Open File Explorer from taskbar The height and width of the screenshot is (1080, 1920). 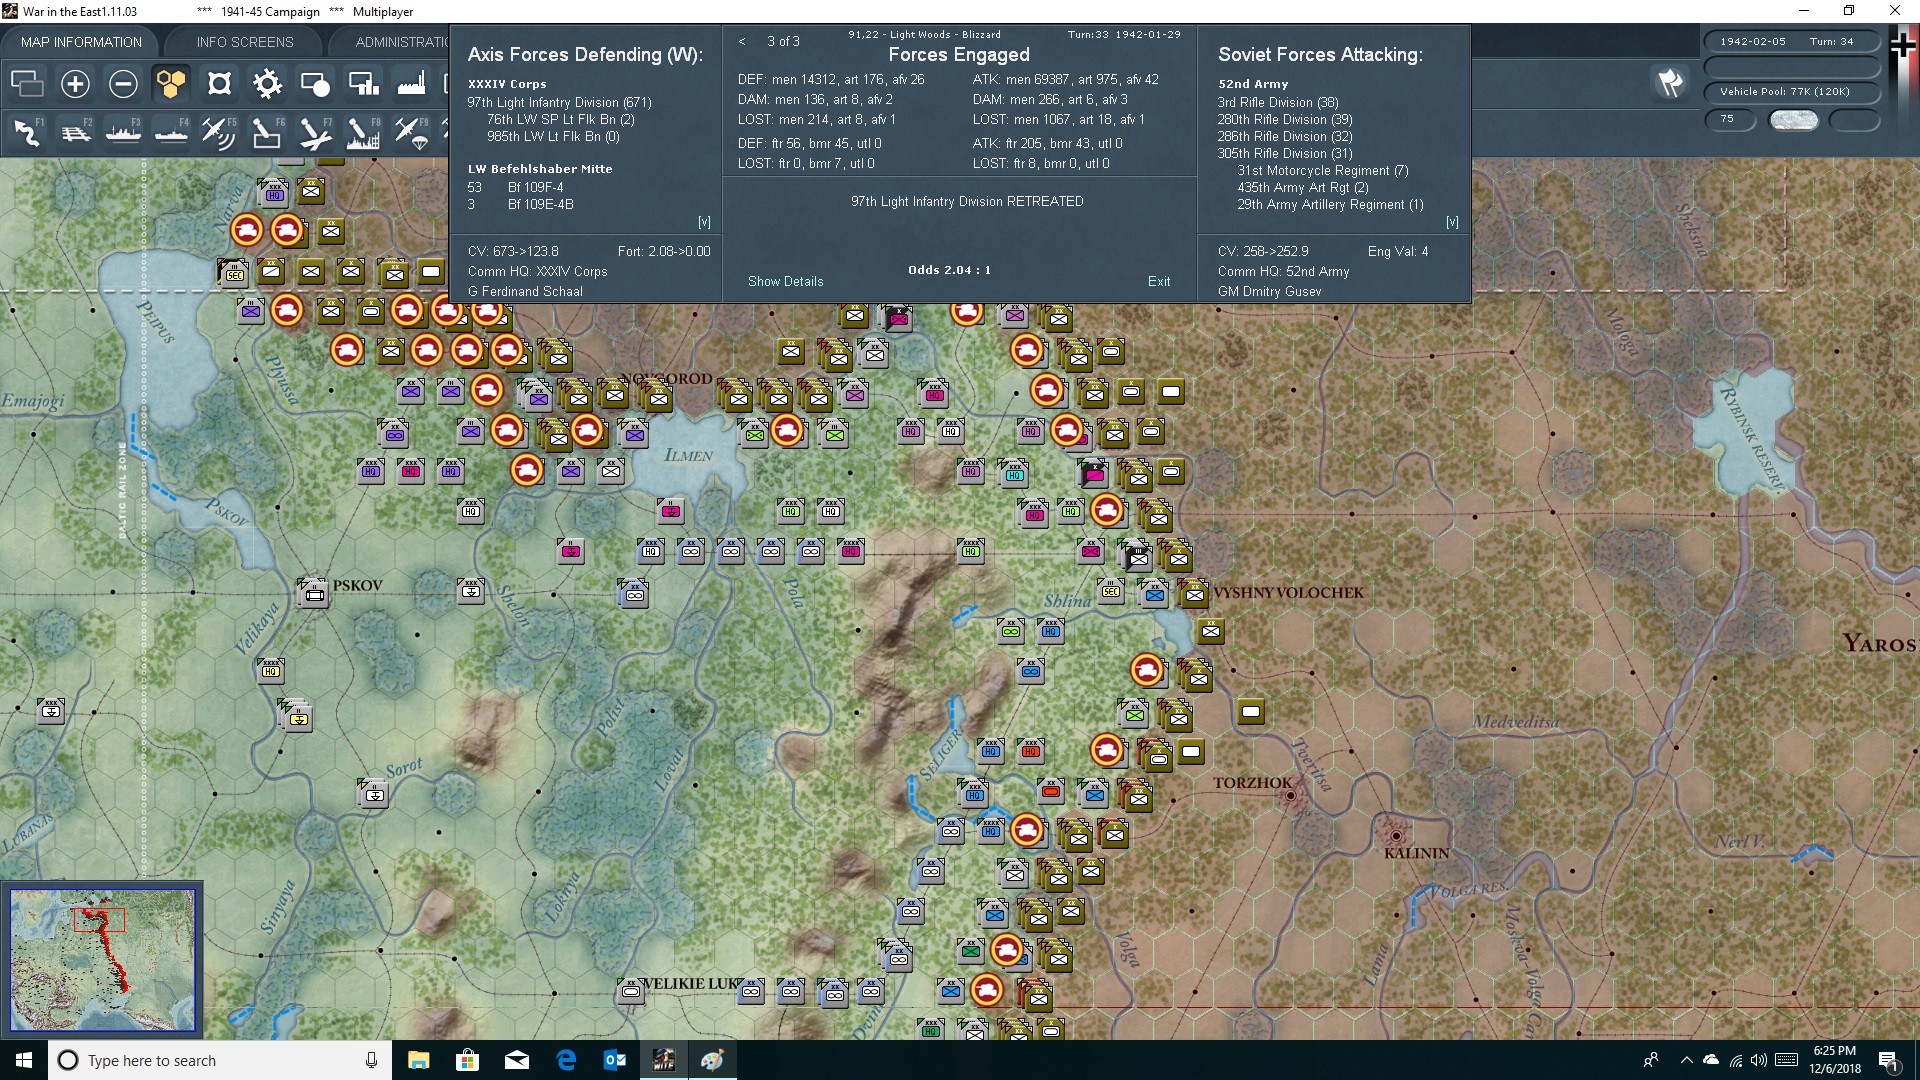tap(418, 1060)
